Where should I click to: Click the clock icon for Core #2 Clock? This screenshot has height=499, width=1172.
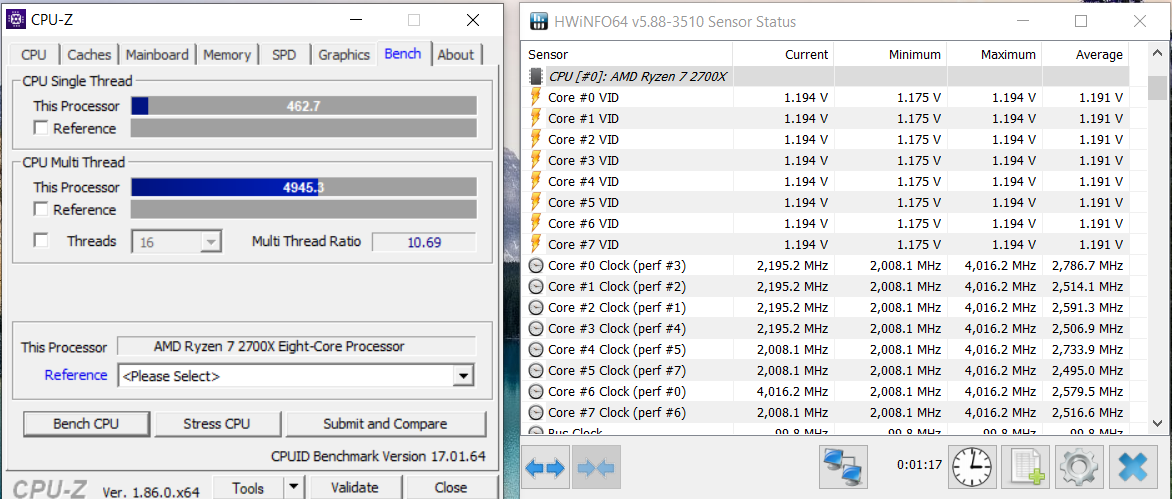click(x=536, y=307)
